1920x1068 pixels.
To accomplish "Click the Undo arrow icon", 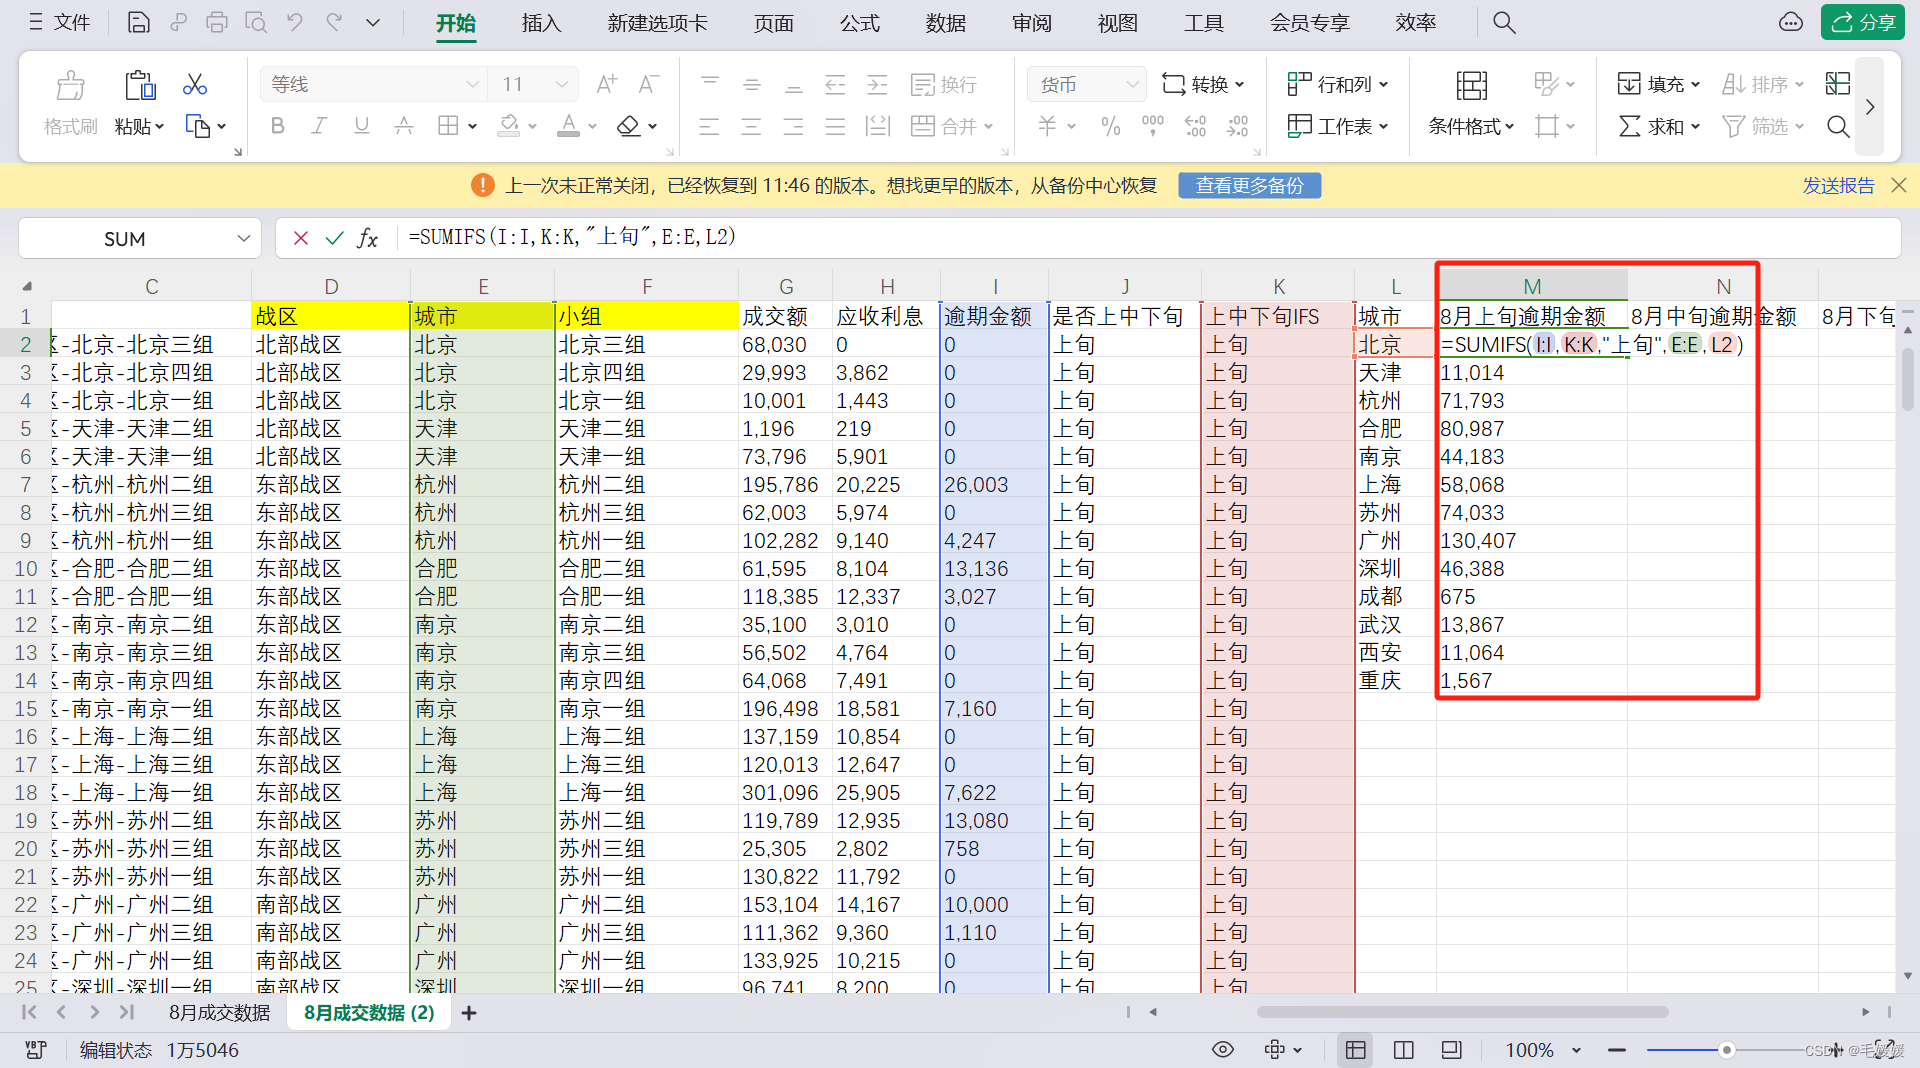I will [294, 22].
